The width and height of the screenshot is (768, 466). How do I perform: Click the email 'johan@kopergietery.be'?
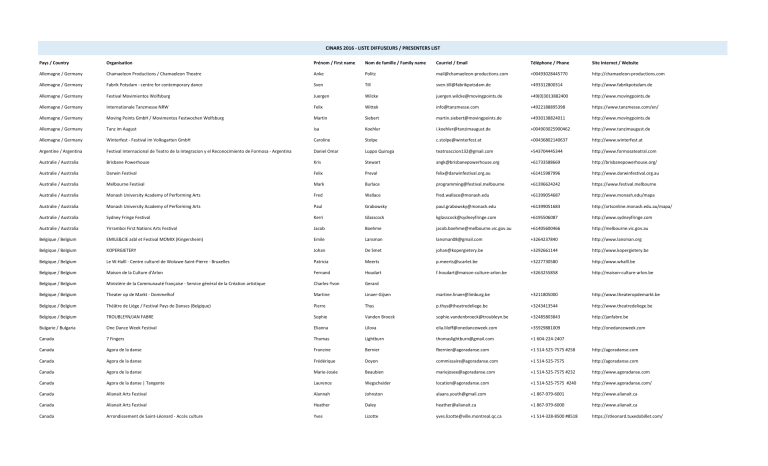459,250
